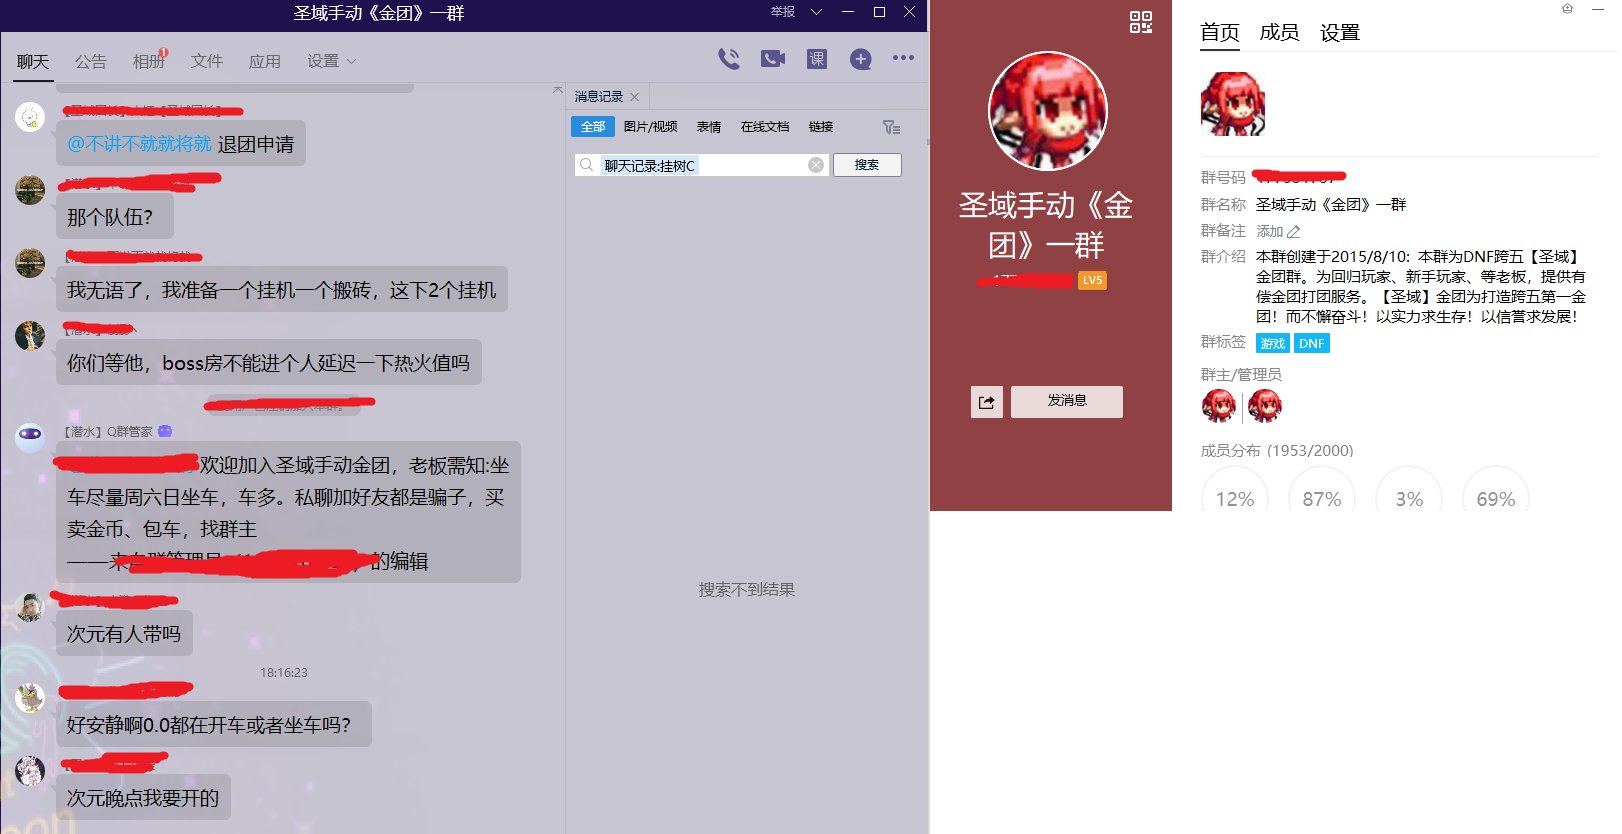Viewport: 1622px width, 834px height.
Task: Filter records by 图片/视频
Action: (650, 127)
